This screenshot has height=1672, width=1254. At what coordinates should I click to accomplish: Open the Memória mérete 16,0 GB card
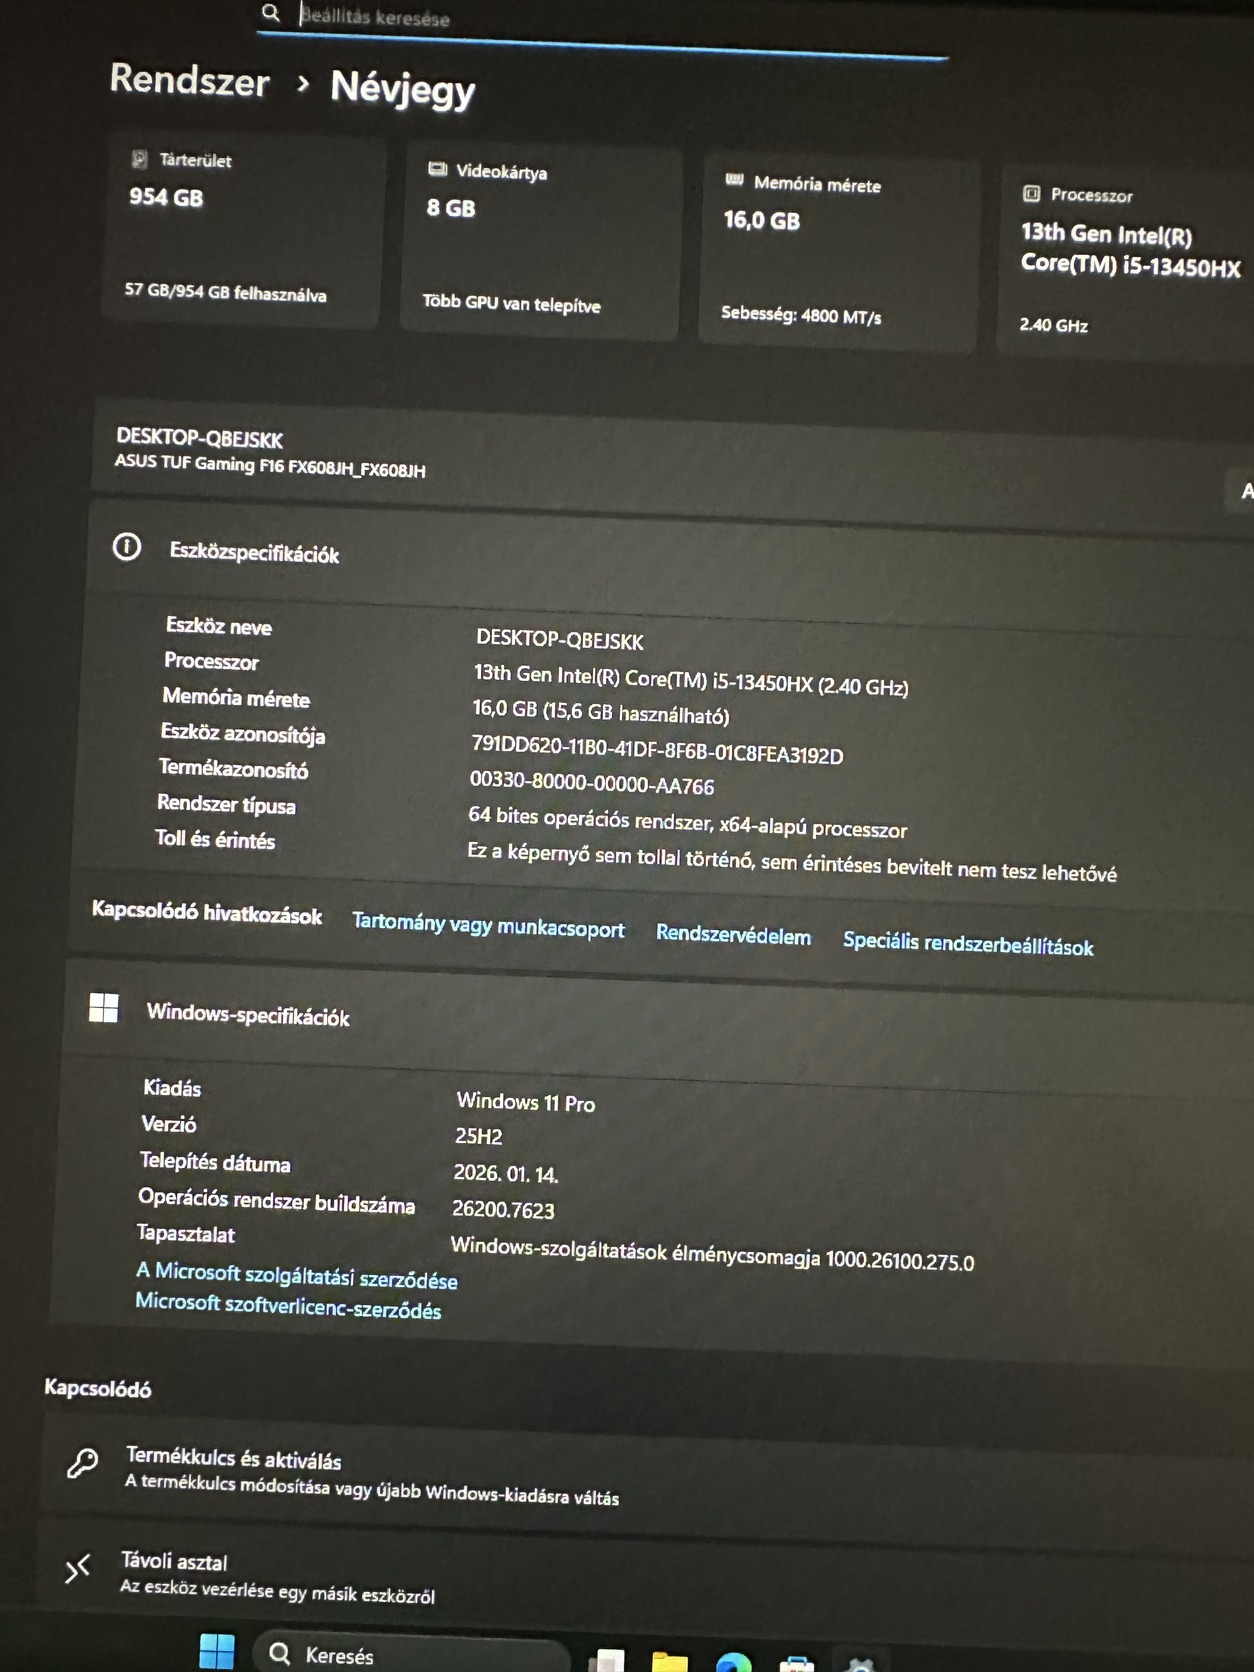(x=838, y=252)
